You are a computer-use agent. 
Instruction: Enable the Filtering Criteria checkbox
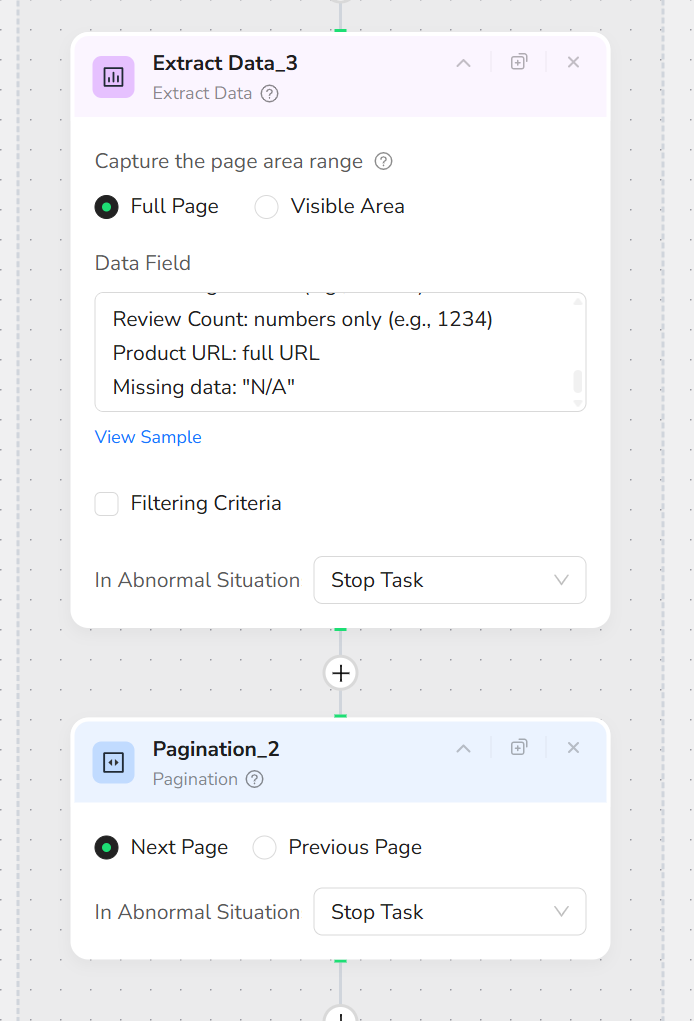pyautogui.click(x=107, y=504)
